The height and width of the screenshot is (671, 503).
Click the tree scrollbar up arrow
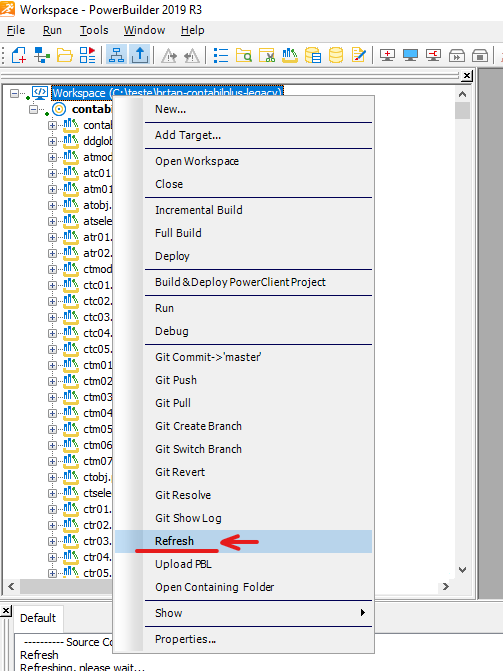(462, 94)
